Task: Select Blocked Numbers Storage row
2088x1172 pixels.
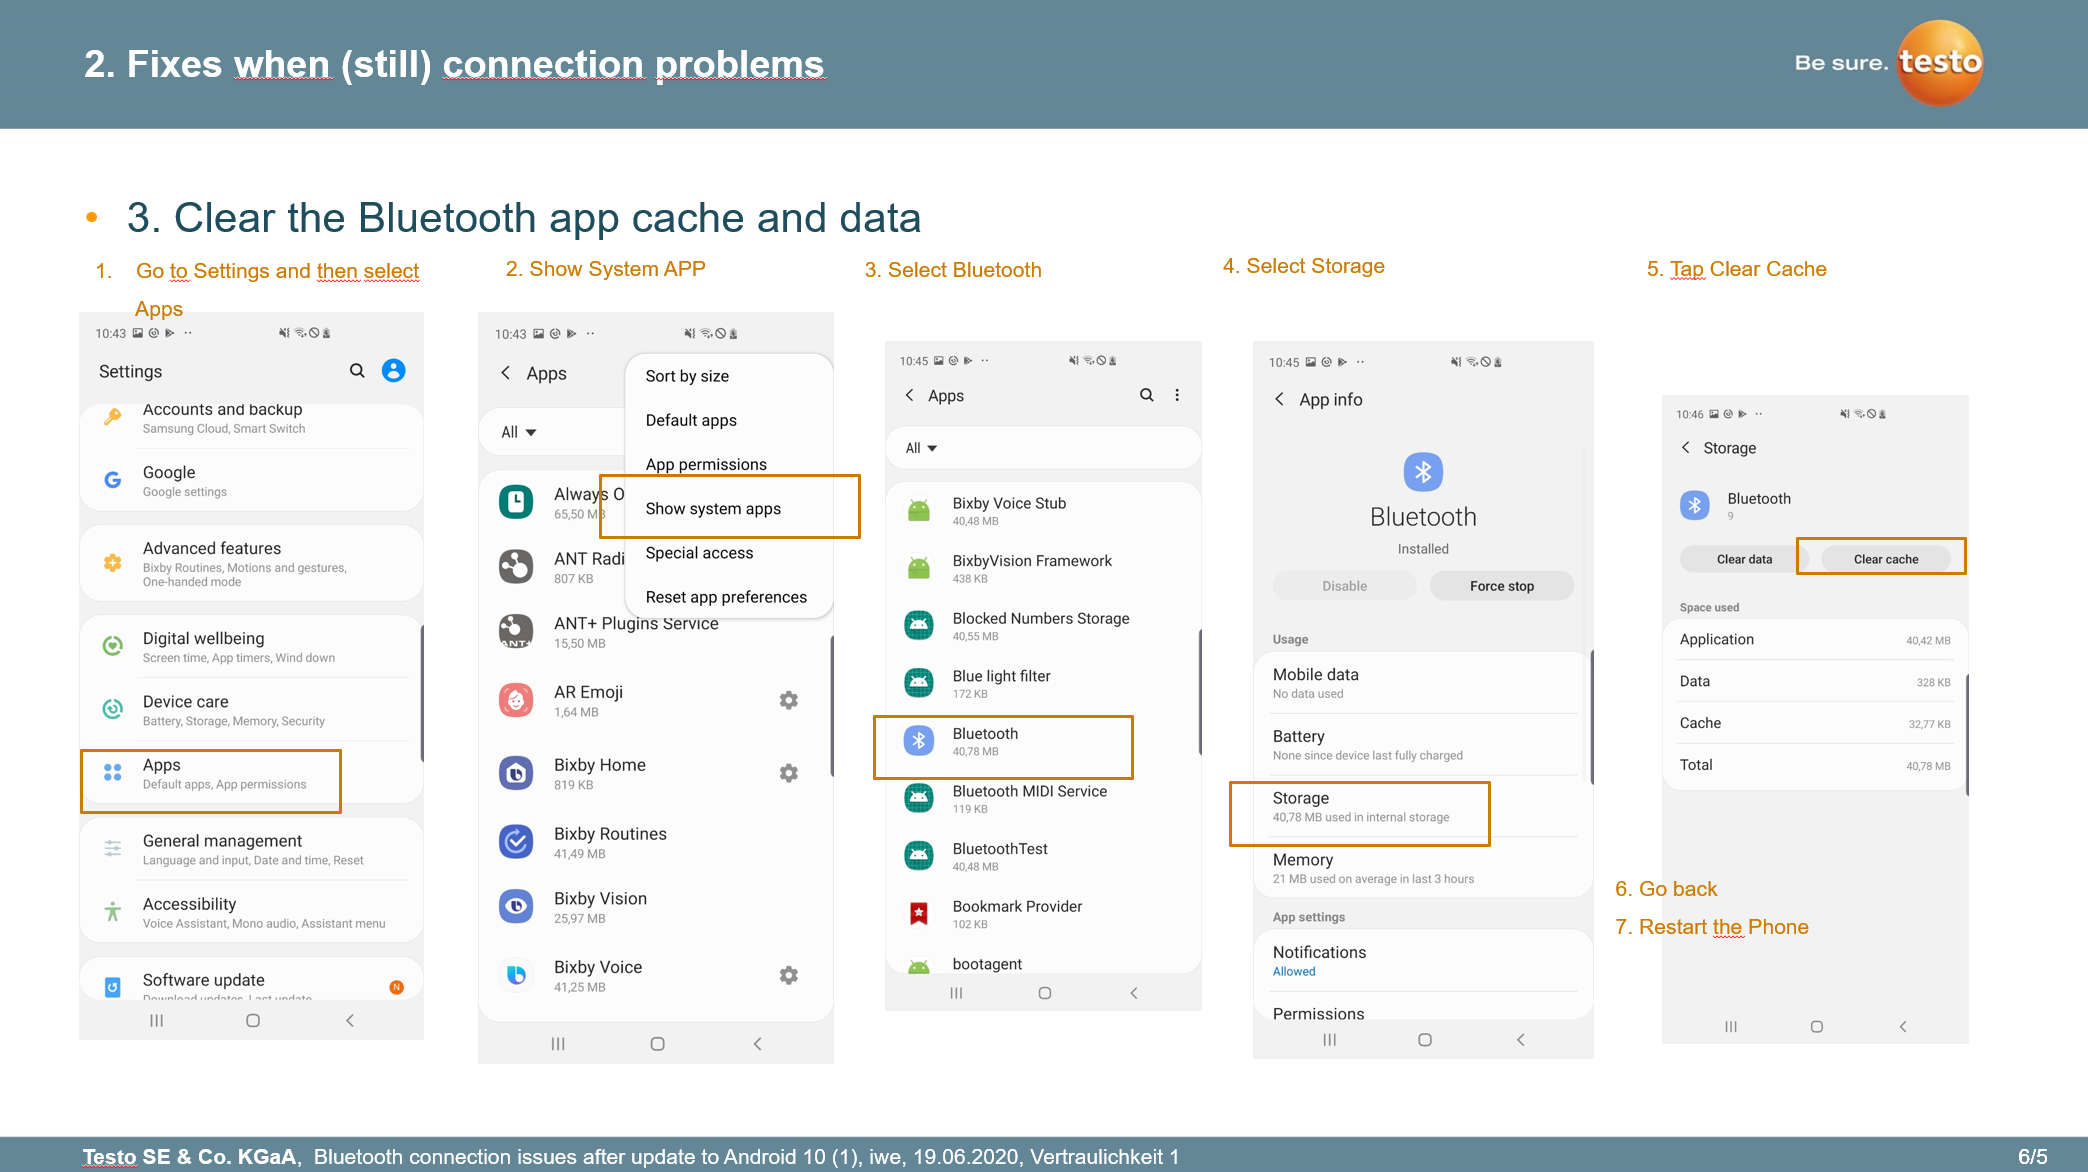Action: click(x=1043, y=626)
